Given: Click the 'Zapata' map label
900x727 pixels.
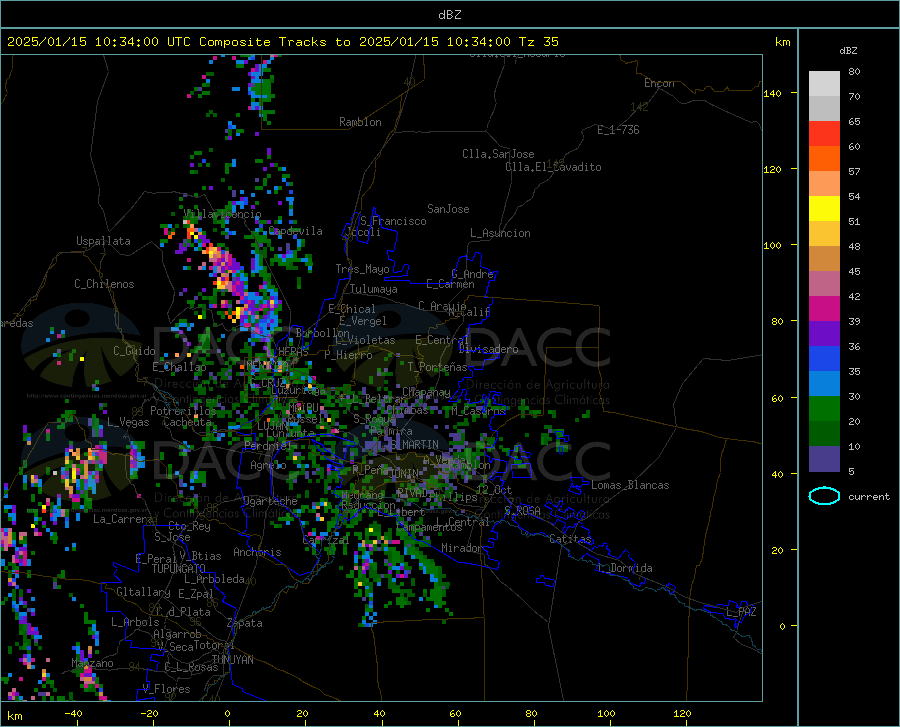Looking at the screenshot, I should pyautogui.click(x=245, y=623).
